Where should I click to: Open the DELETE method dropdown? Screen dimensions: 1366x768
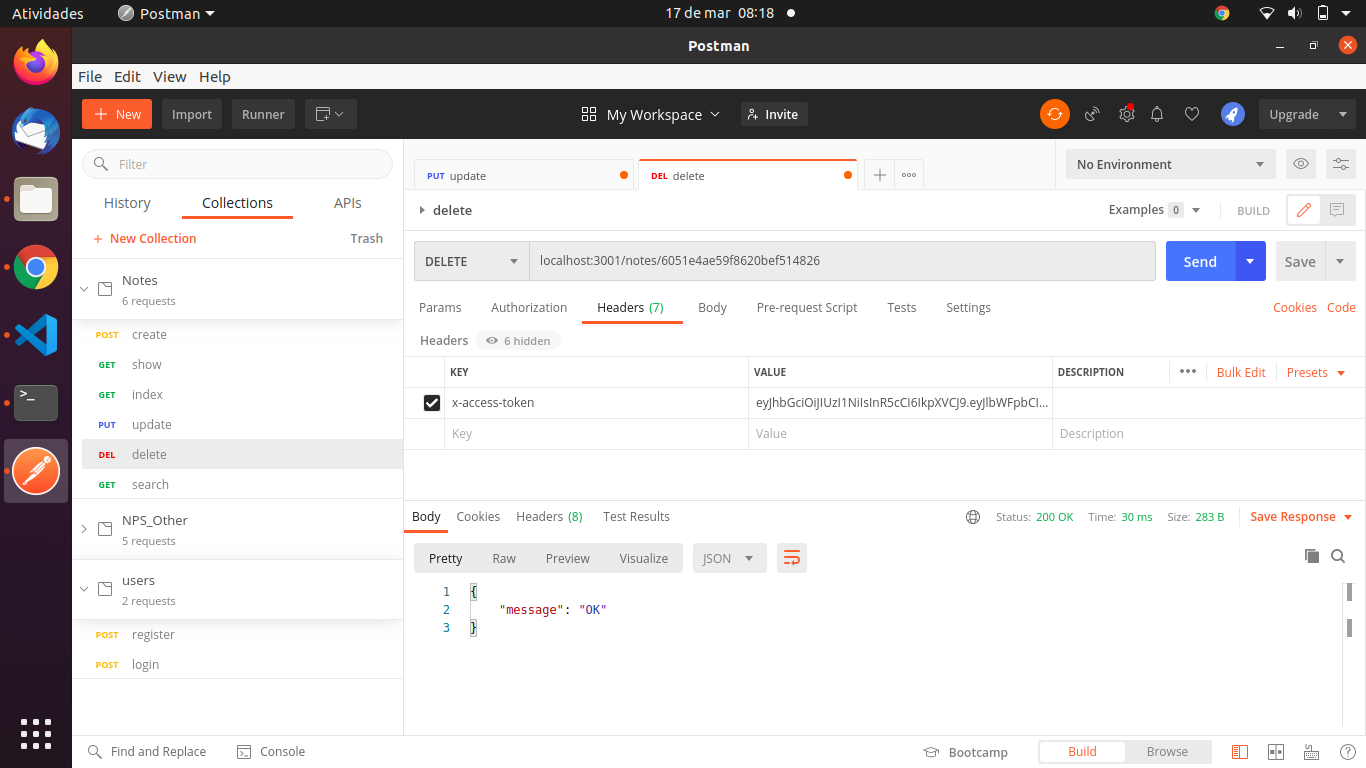472,261
